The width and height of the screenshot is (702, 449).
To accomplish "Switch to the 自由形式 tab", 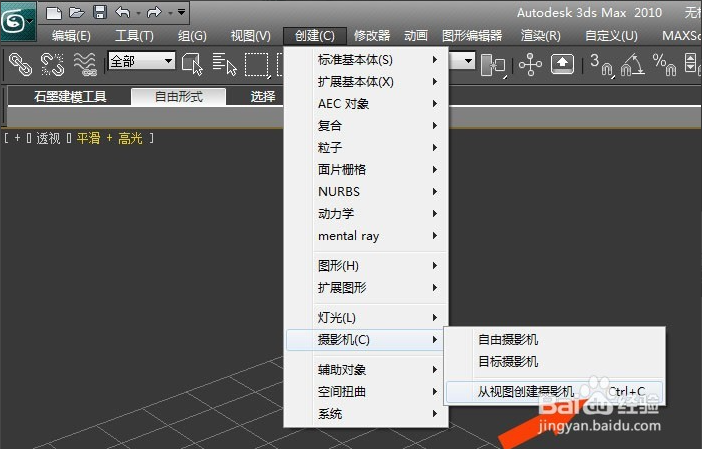I will pyautogui.click(x=179, y=96).
